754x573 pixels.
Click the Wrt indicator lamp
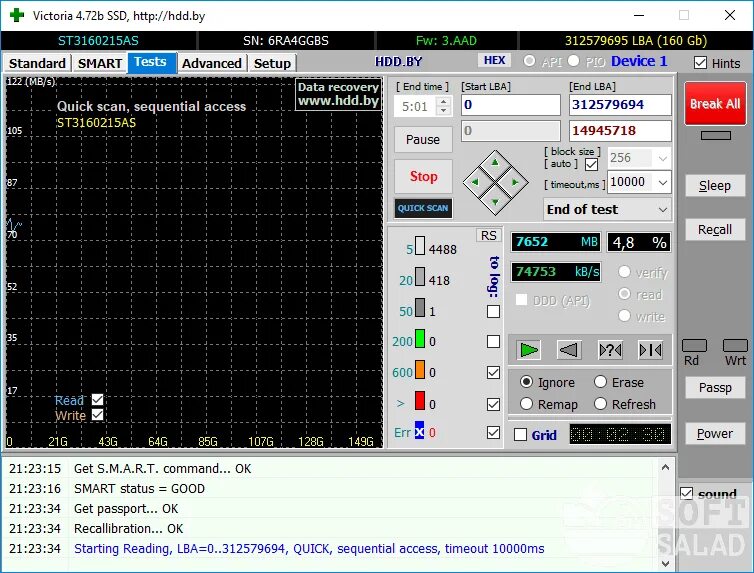(x=735, y=345)
